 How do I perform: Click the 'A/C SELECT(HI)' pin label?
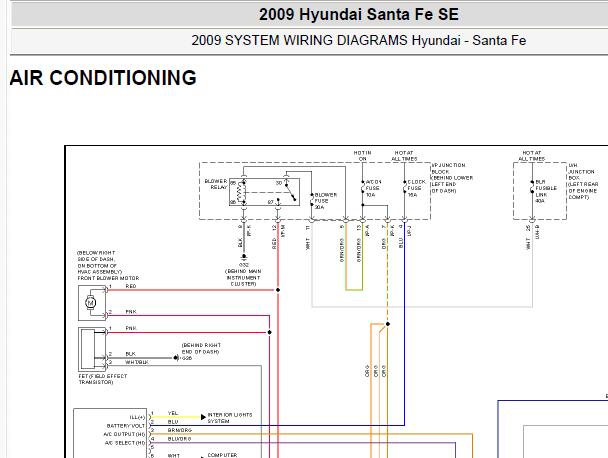click(x=125, y=443)
